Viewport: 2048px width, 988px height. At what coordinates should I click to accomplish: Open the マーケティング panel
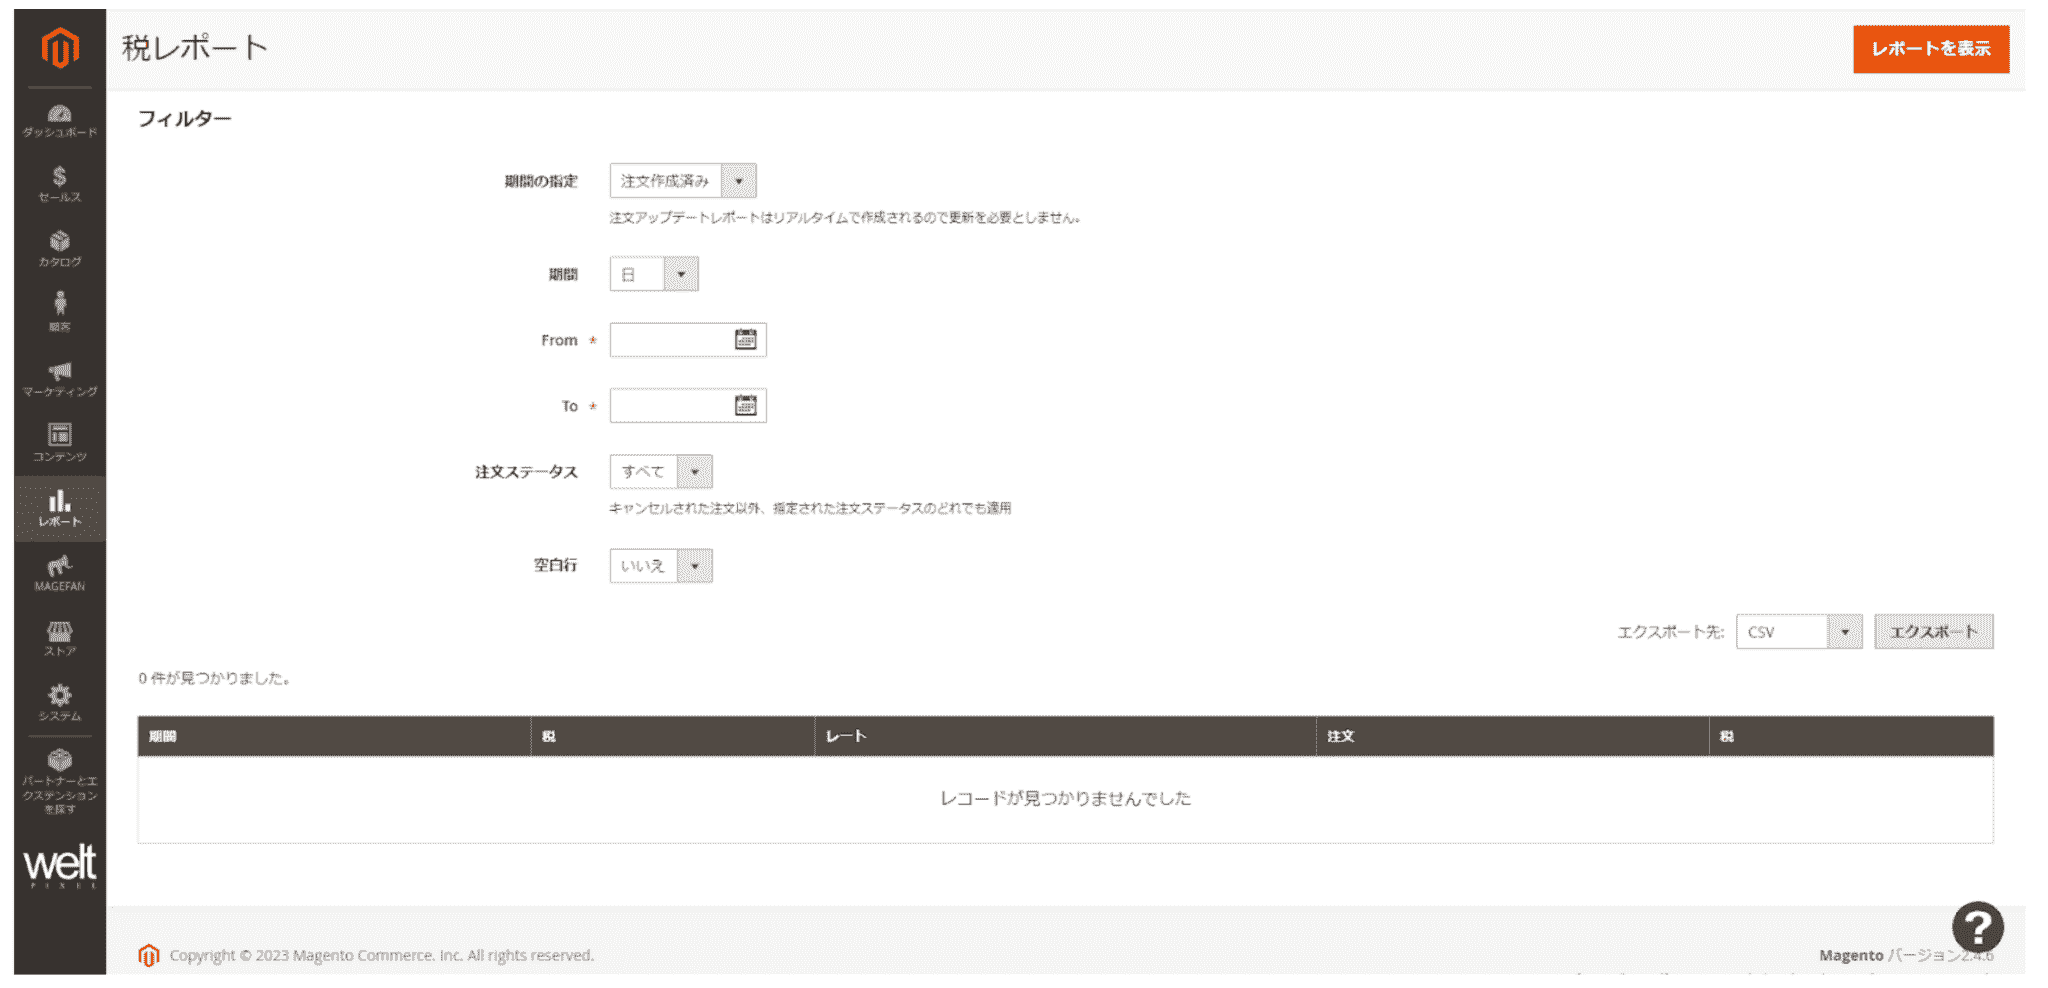coord(59,377)
